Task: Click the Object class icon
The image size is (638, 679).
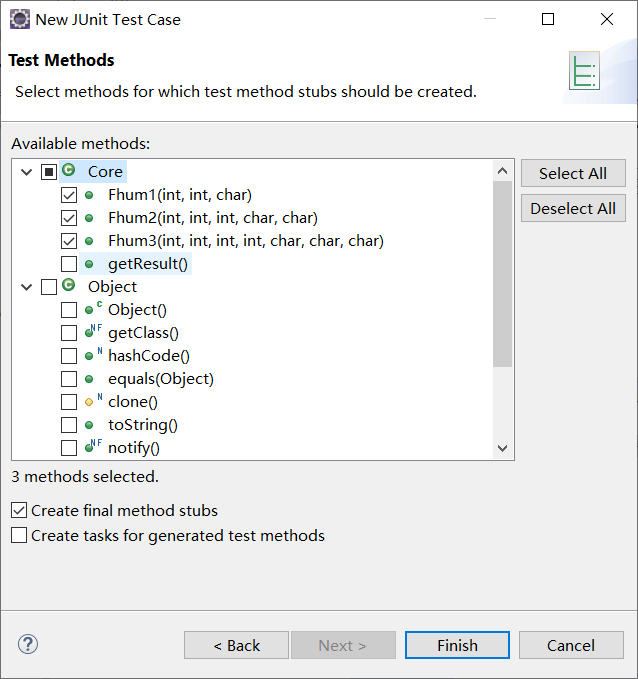Action: click(69, 286)
